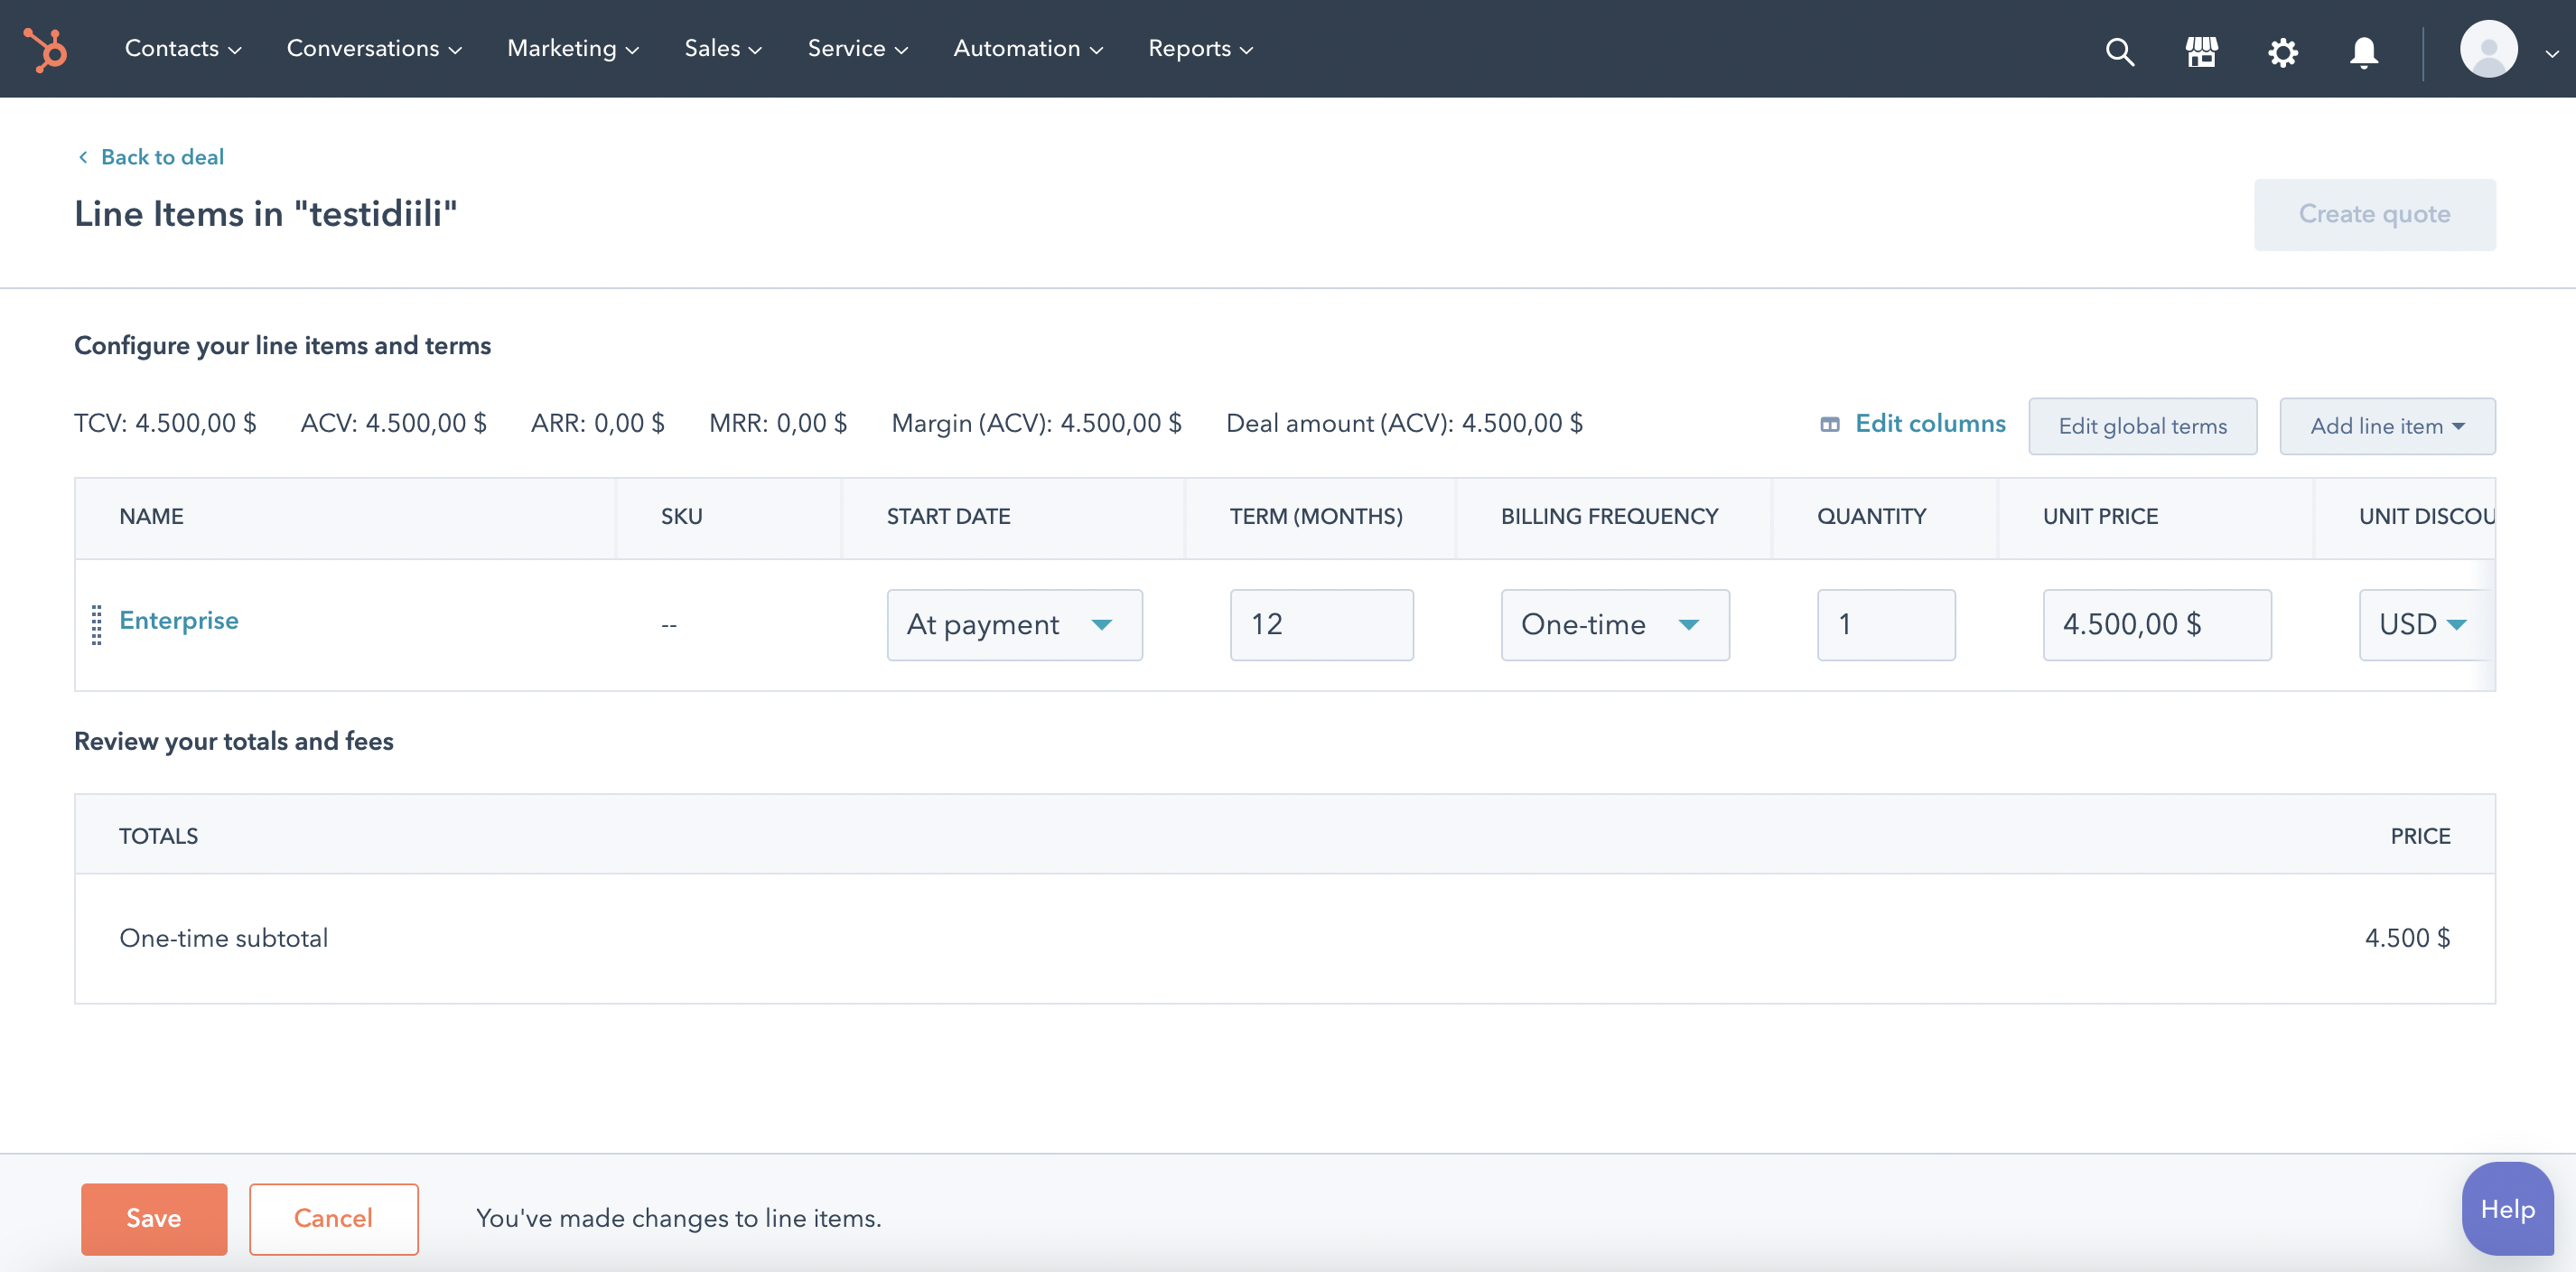
Task: Open the settings gear icon
Action: (2282, 50)
